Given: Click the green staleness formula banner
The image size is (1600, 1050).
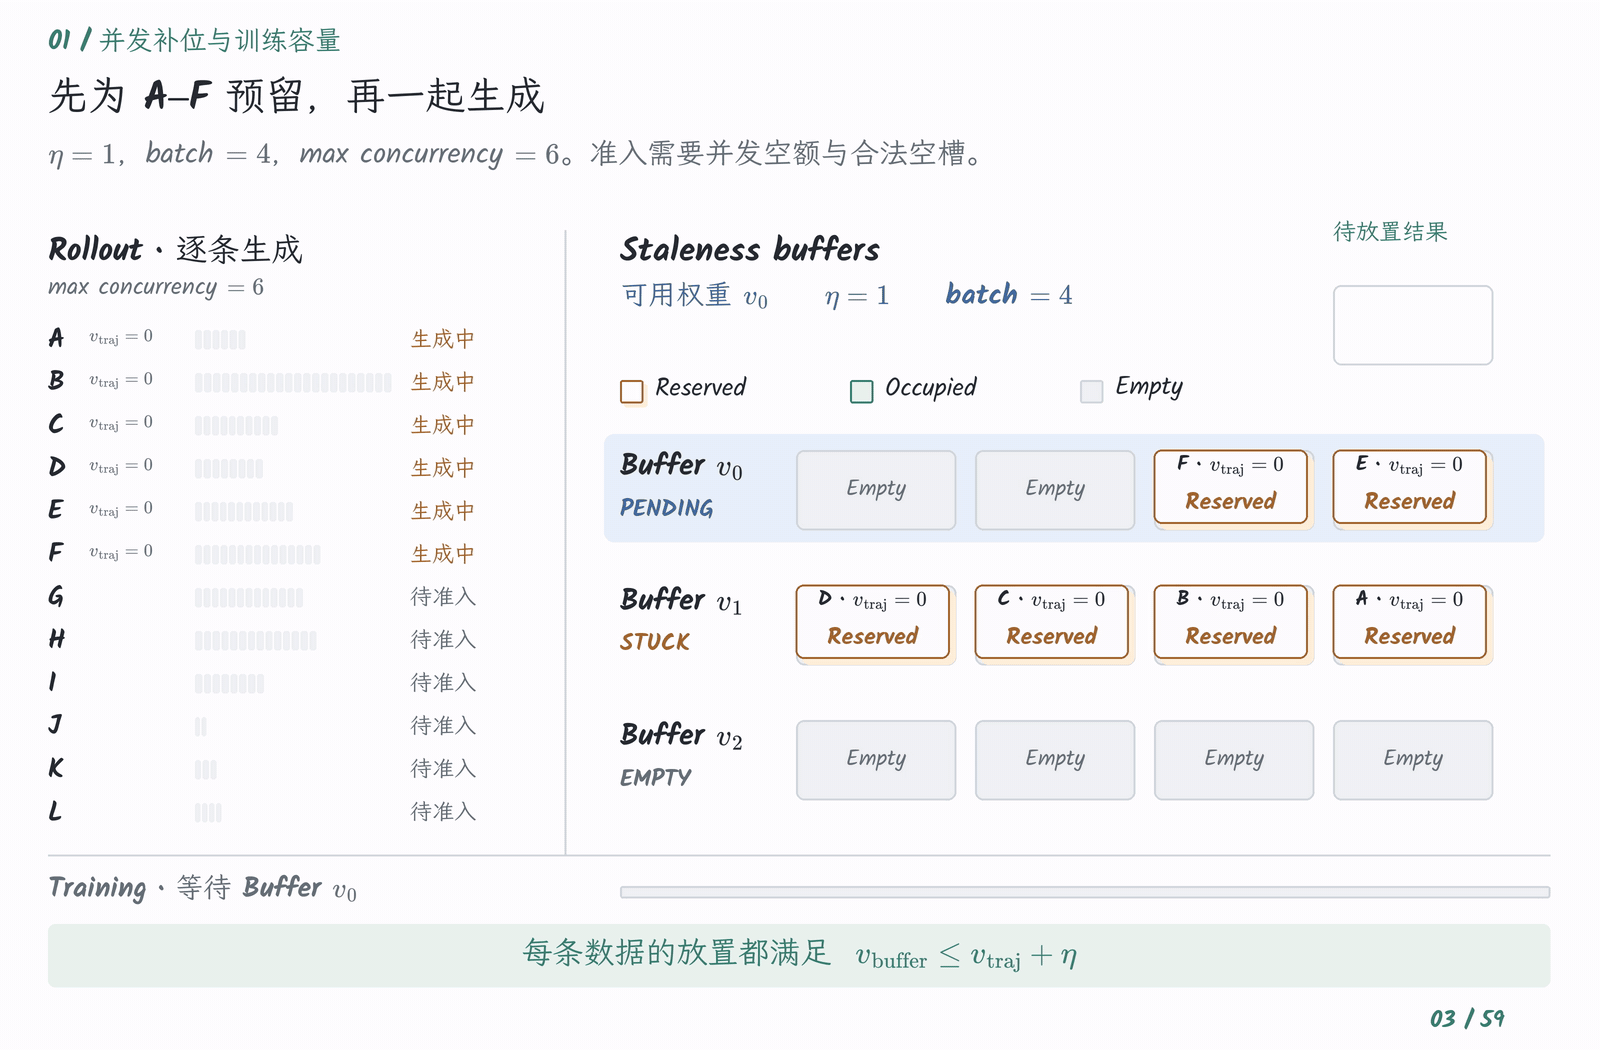Looking at the screenshot, I should (x=799, y=956).
